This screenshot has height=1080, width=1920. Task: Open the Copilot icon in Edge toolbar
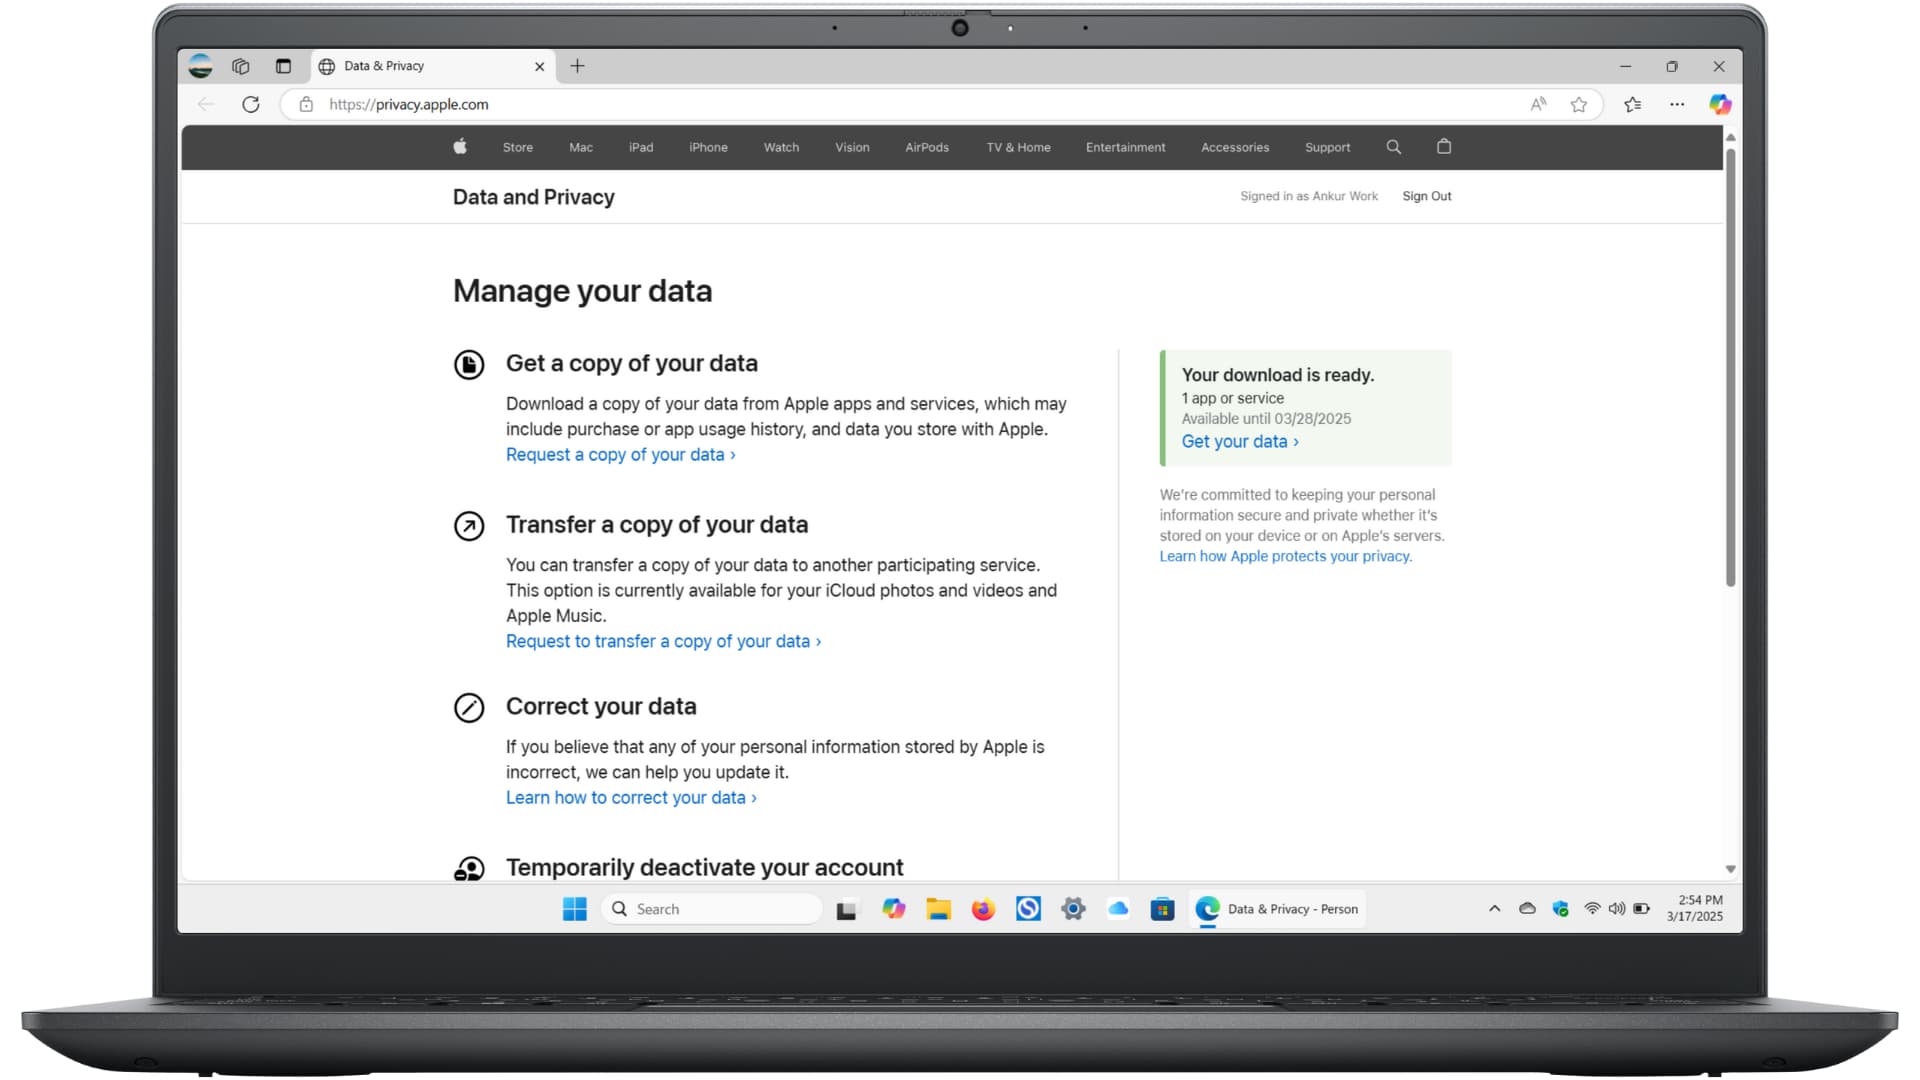point(1720,104)
